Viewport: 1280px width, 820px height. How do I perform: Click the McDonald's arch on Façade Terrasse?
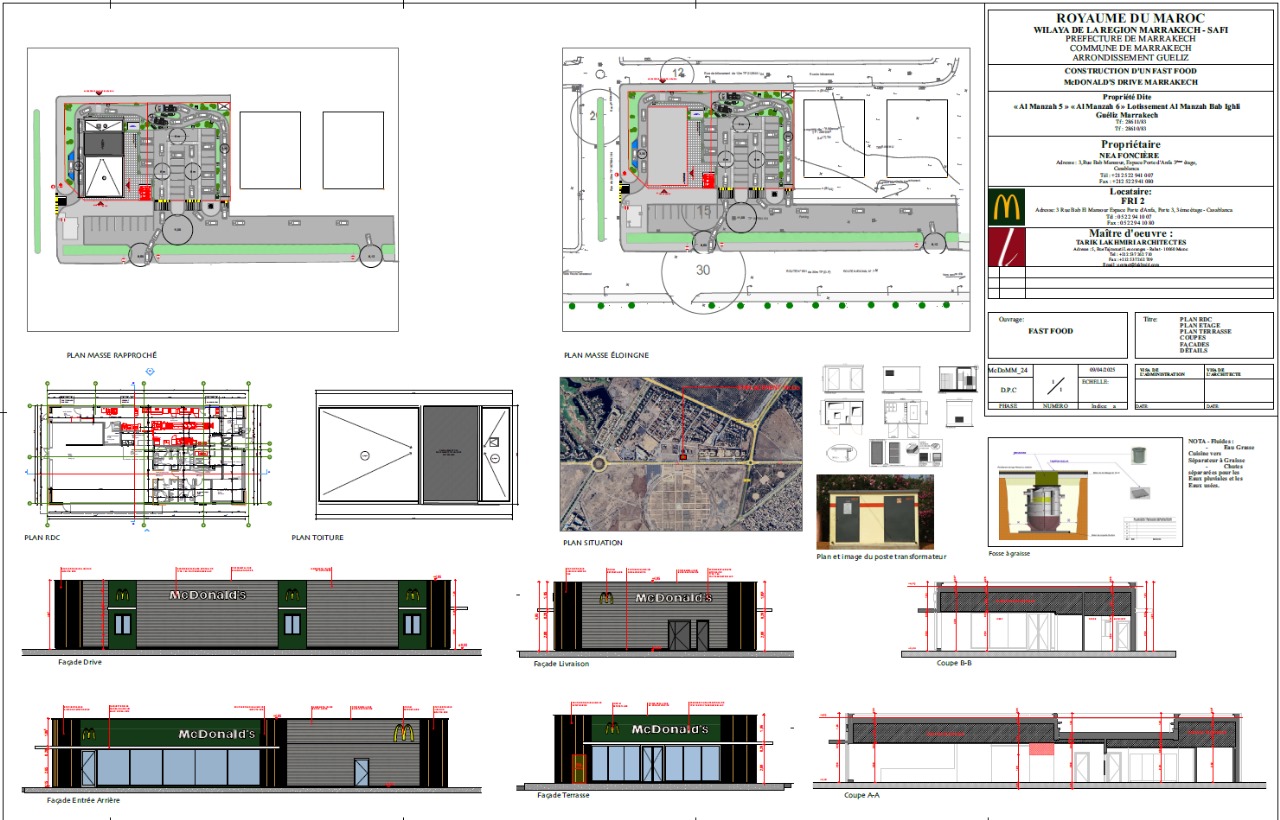point(612,728)
